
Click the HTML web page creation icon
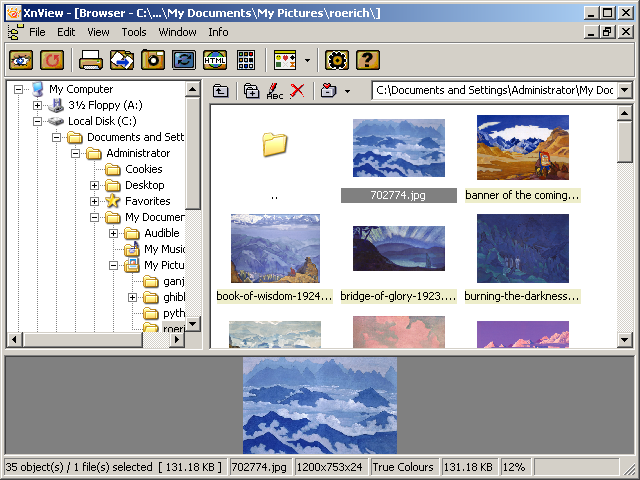[x=215, y=60]
